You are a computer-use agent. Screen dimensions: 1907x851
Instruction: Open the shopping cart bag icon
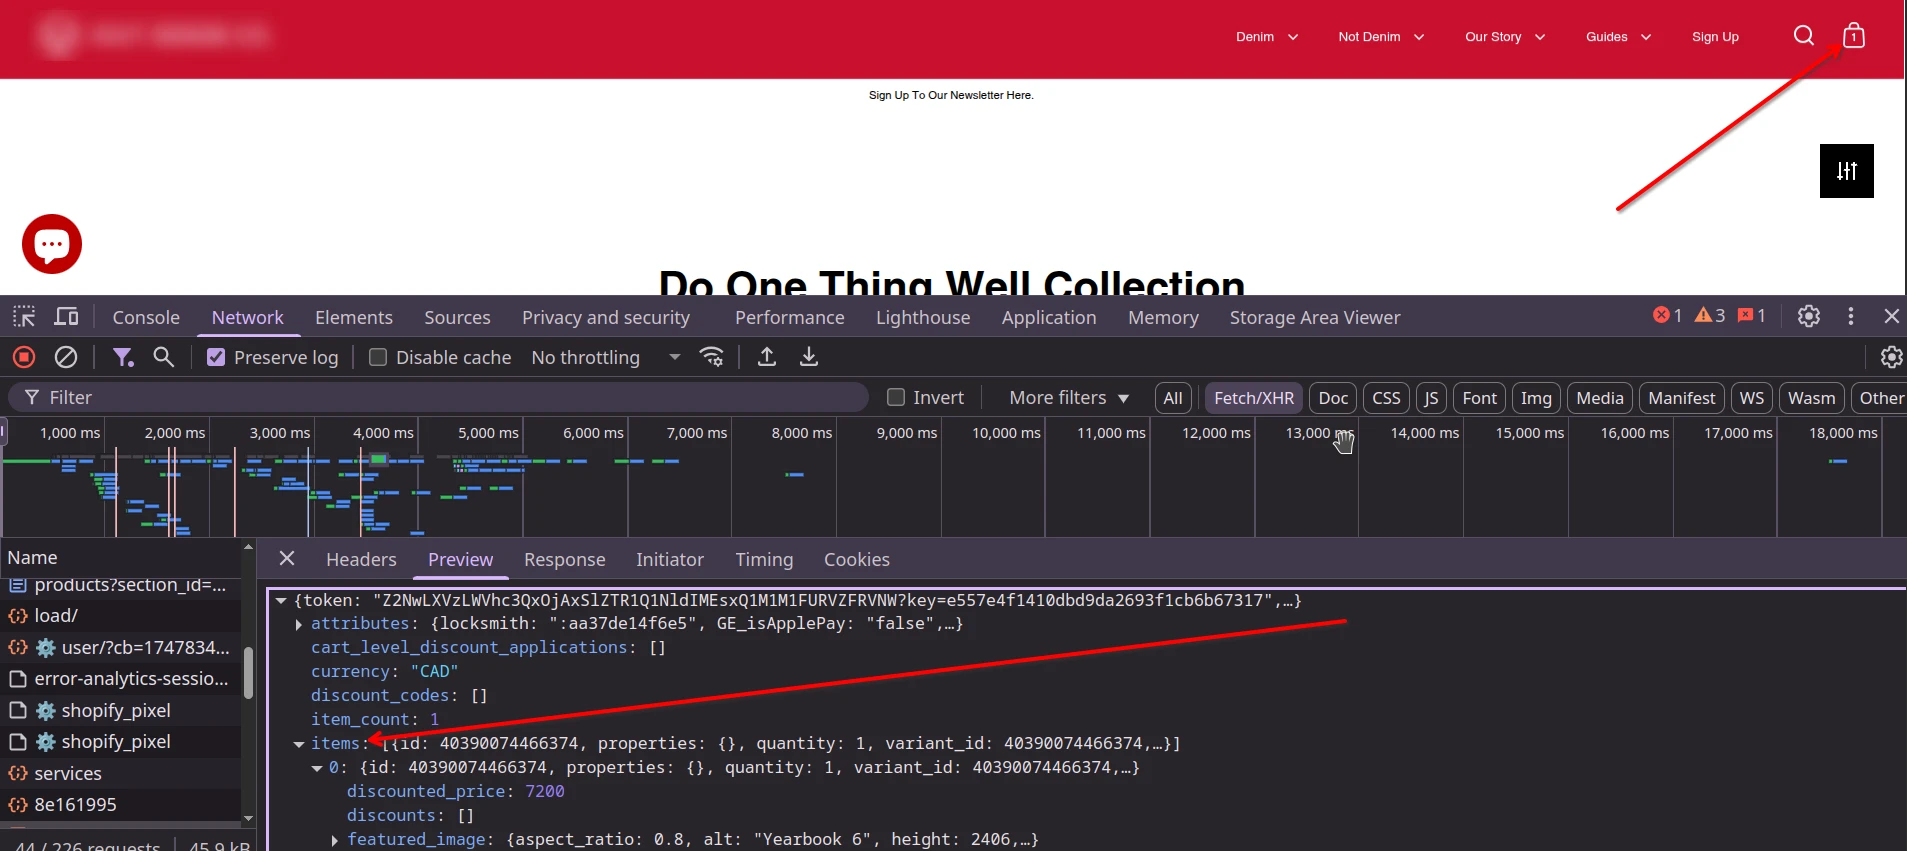point(1853,36)
